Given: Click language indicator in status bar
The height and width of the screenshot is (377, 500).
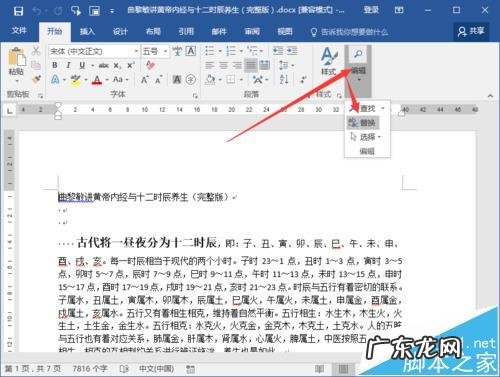Looking at the screenshot, I should coord(156,369).
